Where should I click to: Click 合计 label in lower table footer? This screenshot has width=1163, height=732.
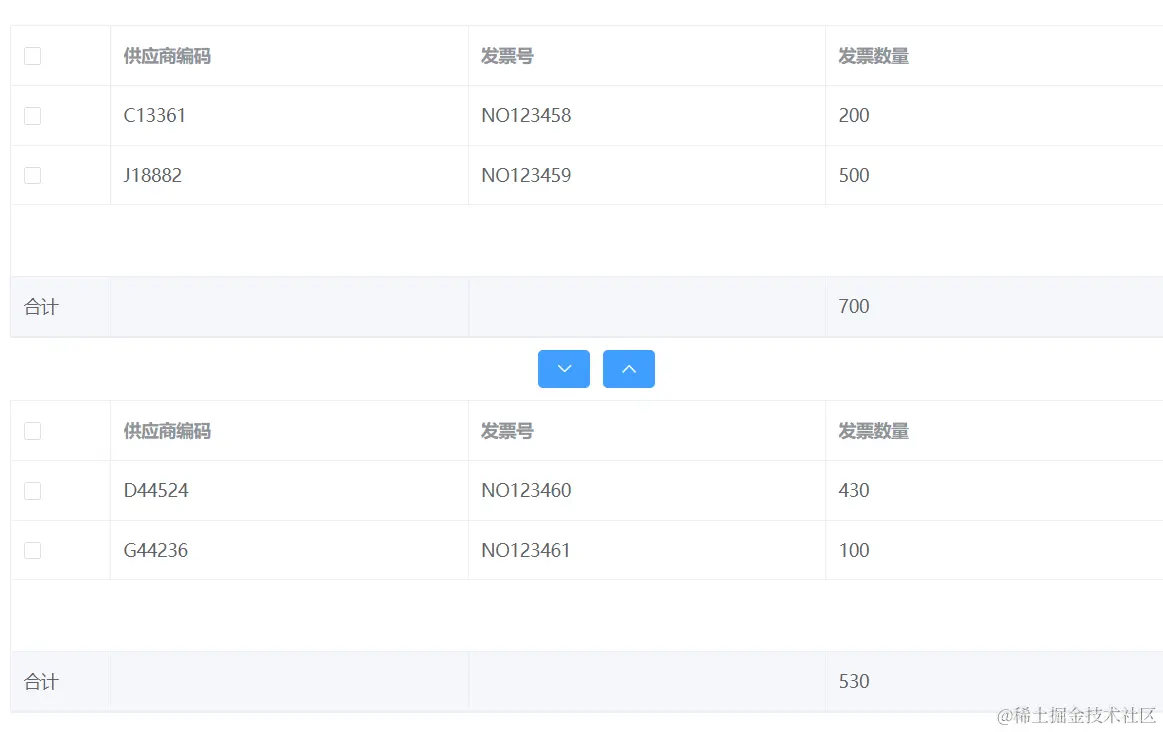tap(41, 682)
